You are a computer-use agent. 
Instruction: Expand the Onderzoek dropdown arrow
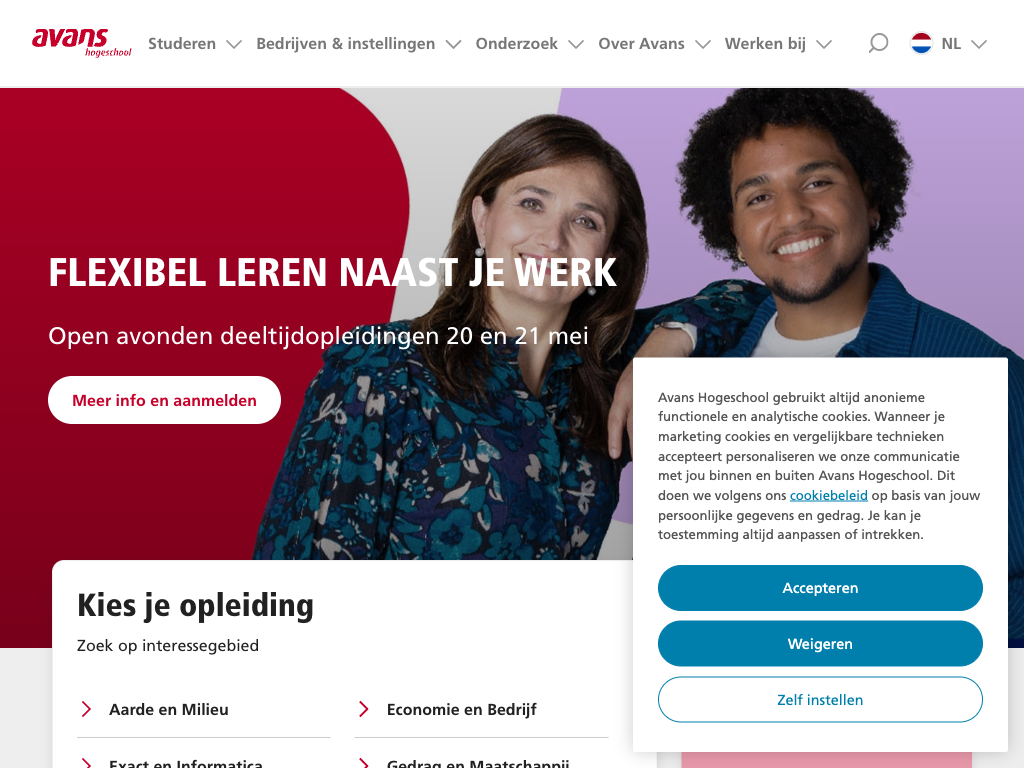click(576, 44)
